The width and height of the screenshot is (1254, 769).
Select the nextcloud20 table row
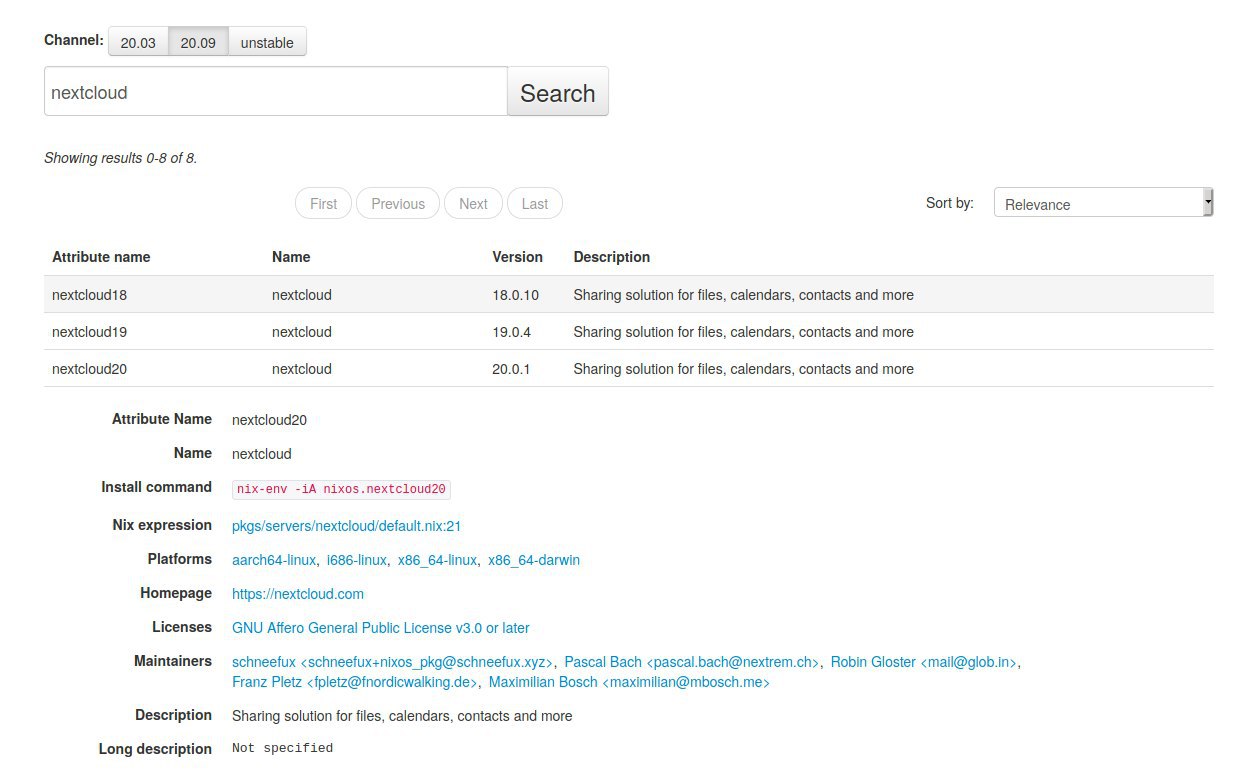point(629,369)
